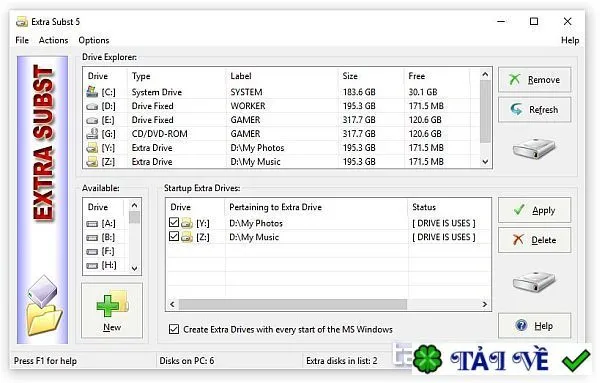Click Drive Explorer vertical scrollbar thumb
Screen dimensions: 600x383
pyautogui.click(x=485, y=111)
